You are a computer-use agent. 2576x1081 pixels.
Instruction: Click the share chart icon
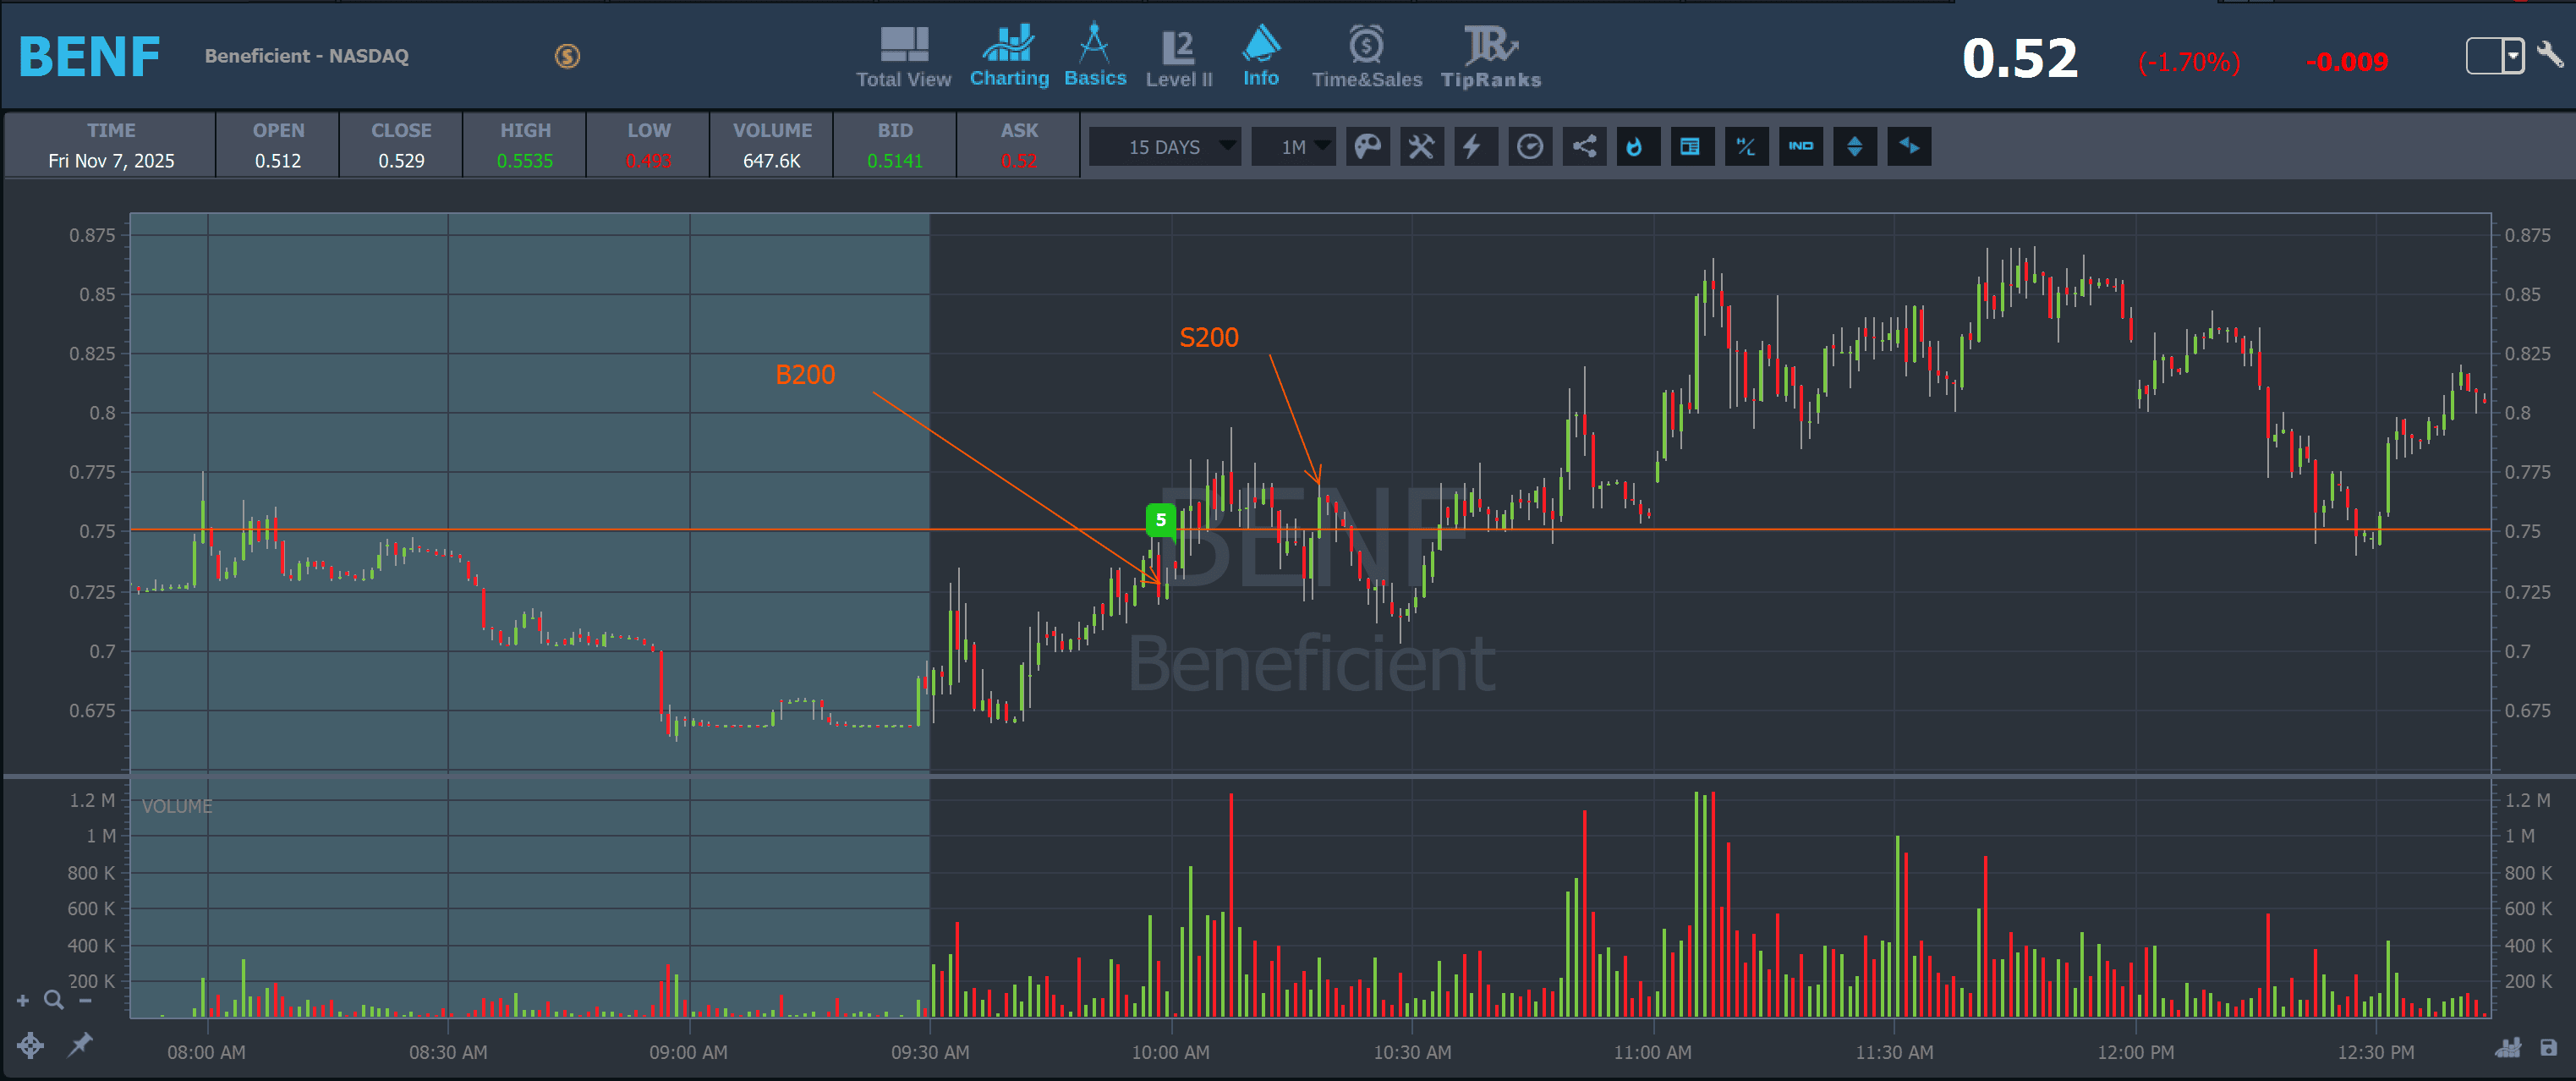pyautogui.click(x=1584, y=147)
